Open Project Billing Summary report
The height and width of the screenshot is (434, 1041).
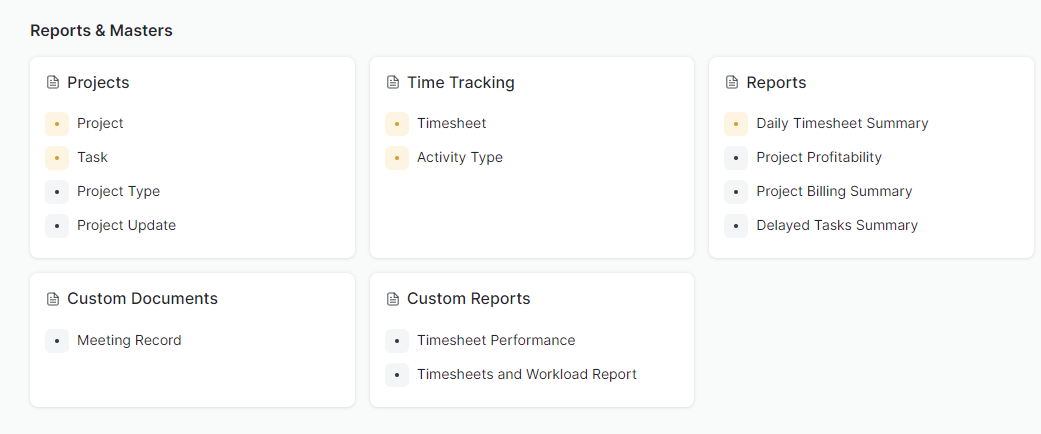point(834,191)
